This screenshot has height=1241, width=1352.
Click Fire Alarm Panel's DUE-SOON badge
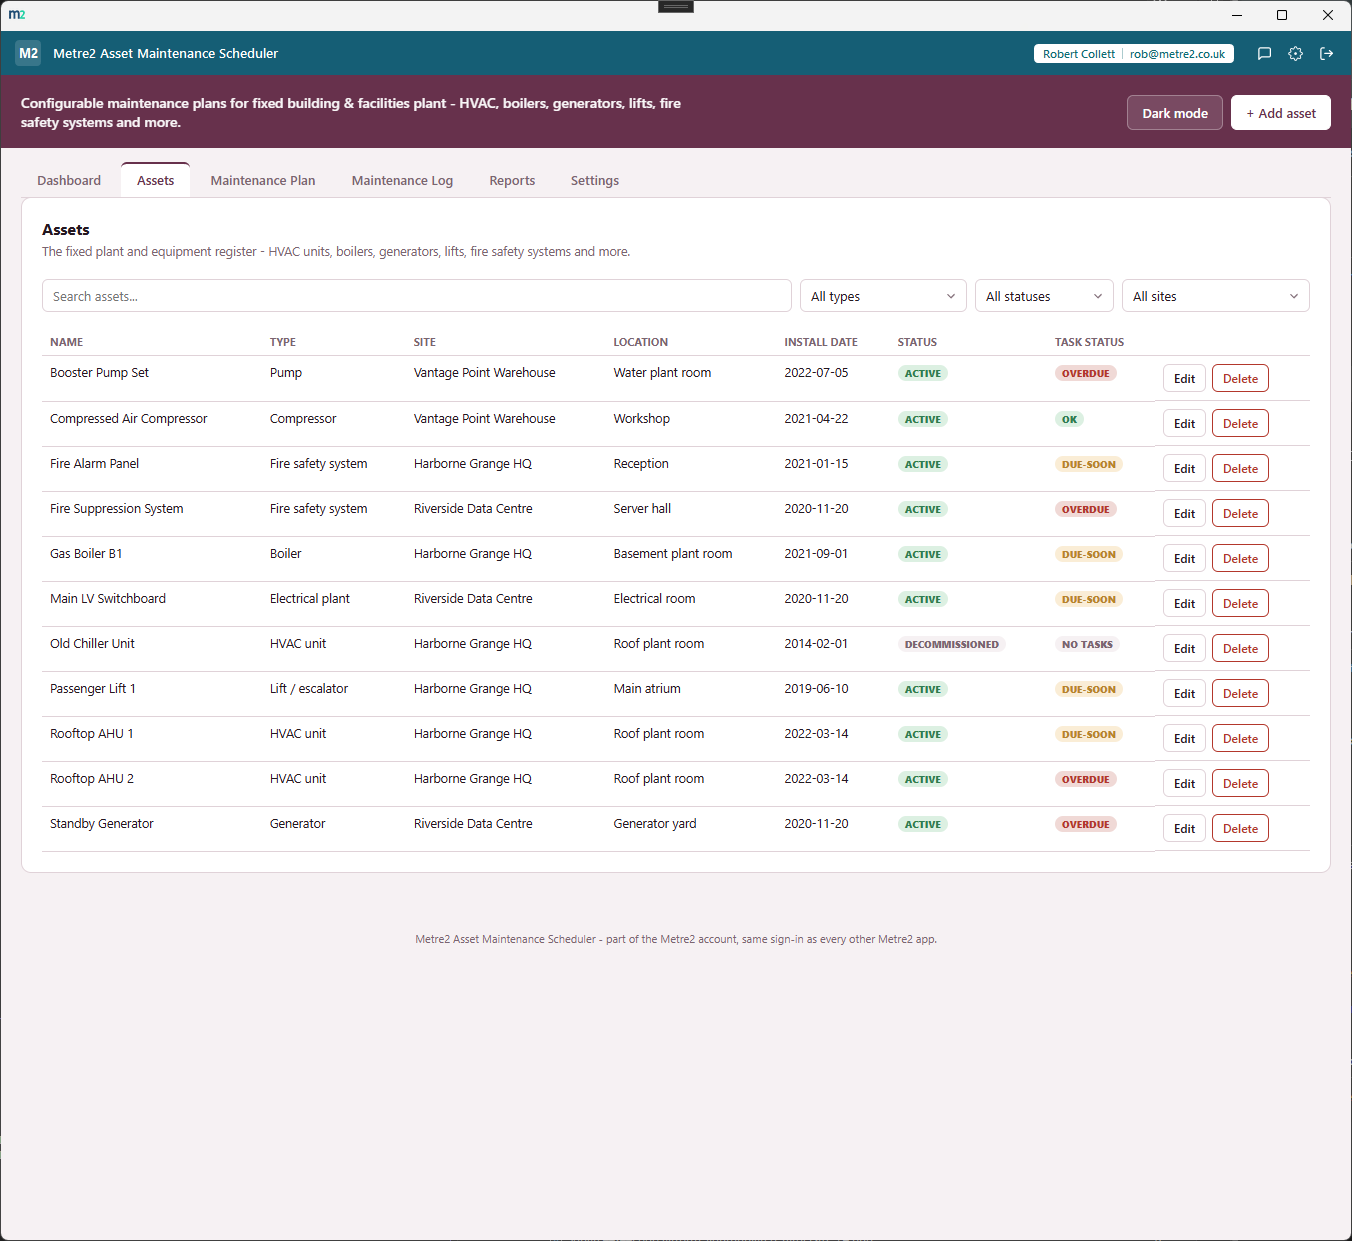point(1089,465)
